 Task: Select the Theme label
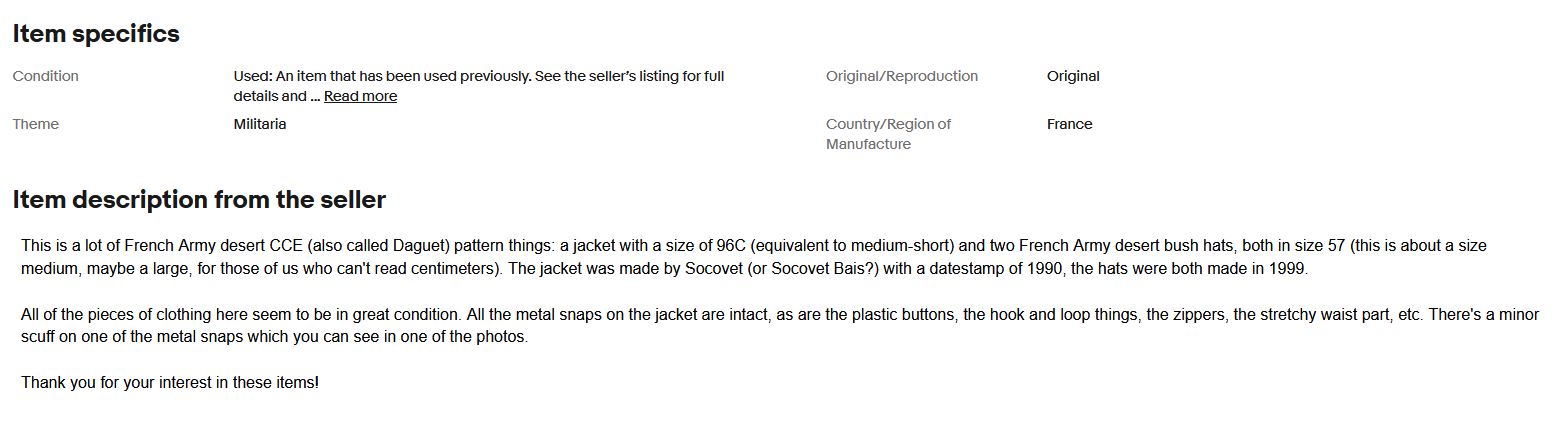point(36,124)
